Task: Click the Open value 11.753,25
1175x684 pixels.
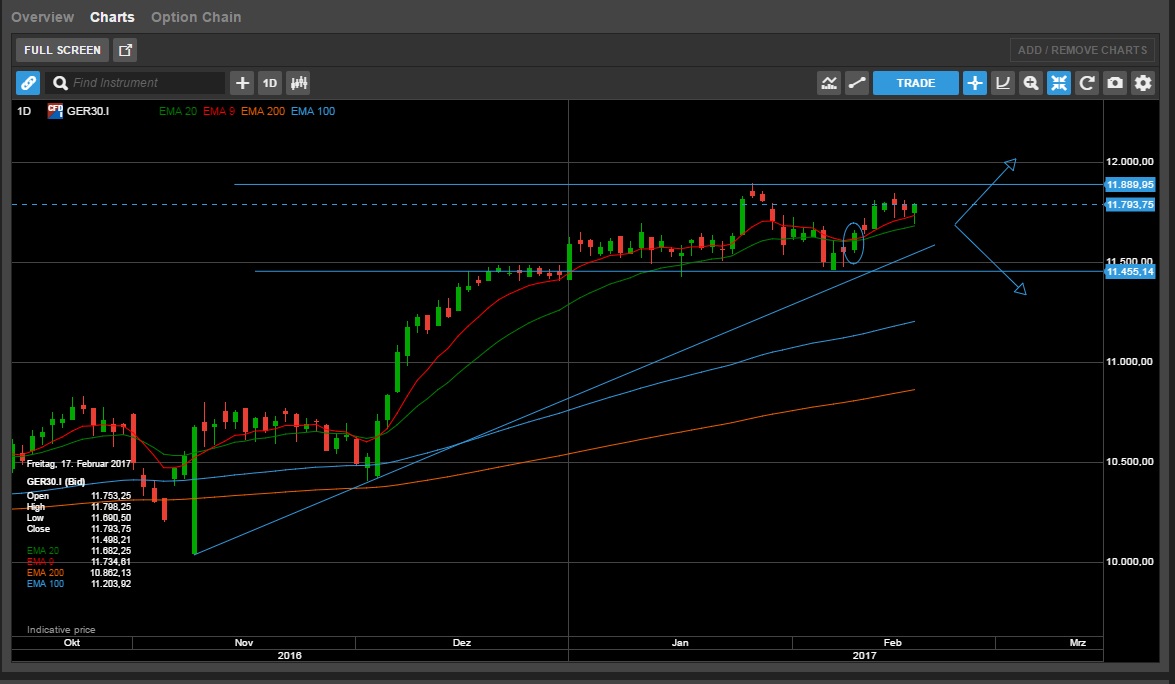Action: (111, 496)
